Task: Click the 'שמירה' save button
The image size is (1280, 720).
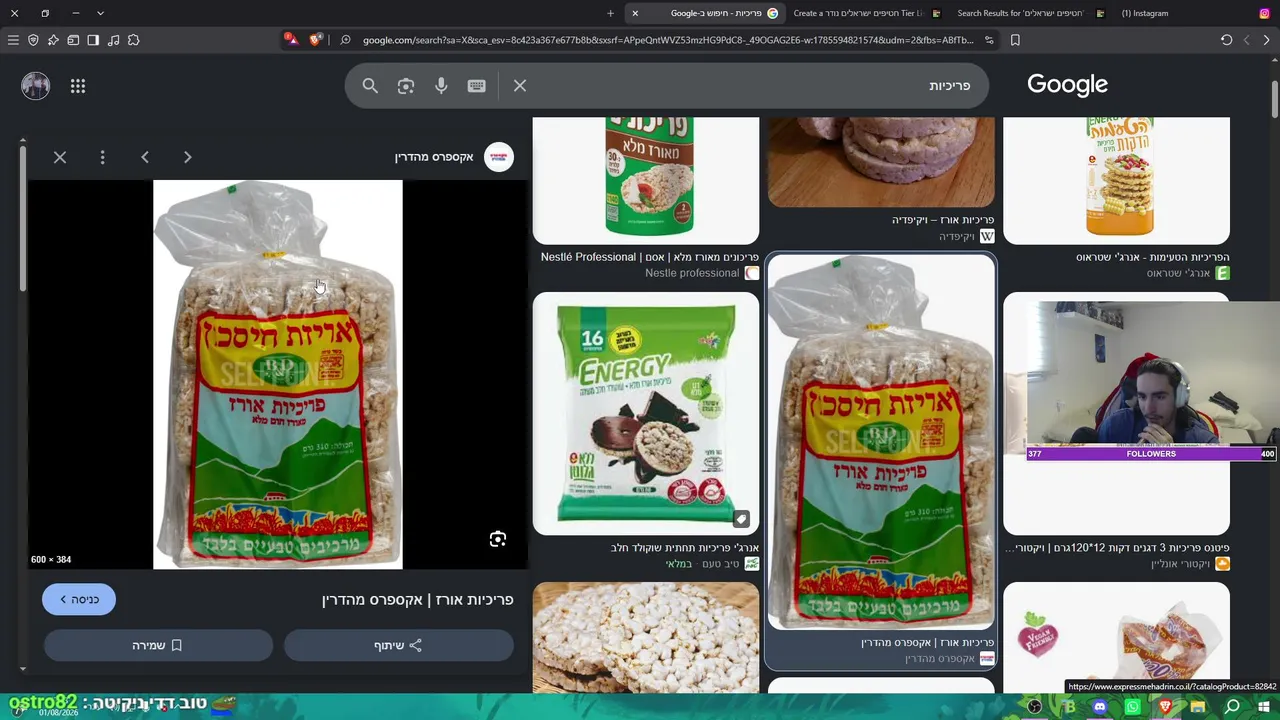Action: click(158, 645)
